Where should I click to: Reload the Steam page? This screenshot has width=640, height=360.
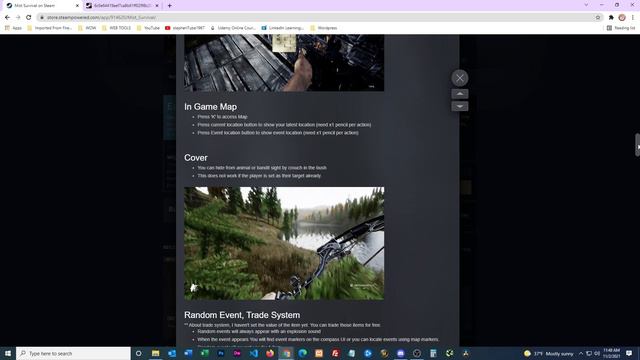(x=29, y=18)
